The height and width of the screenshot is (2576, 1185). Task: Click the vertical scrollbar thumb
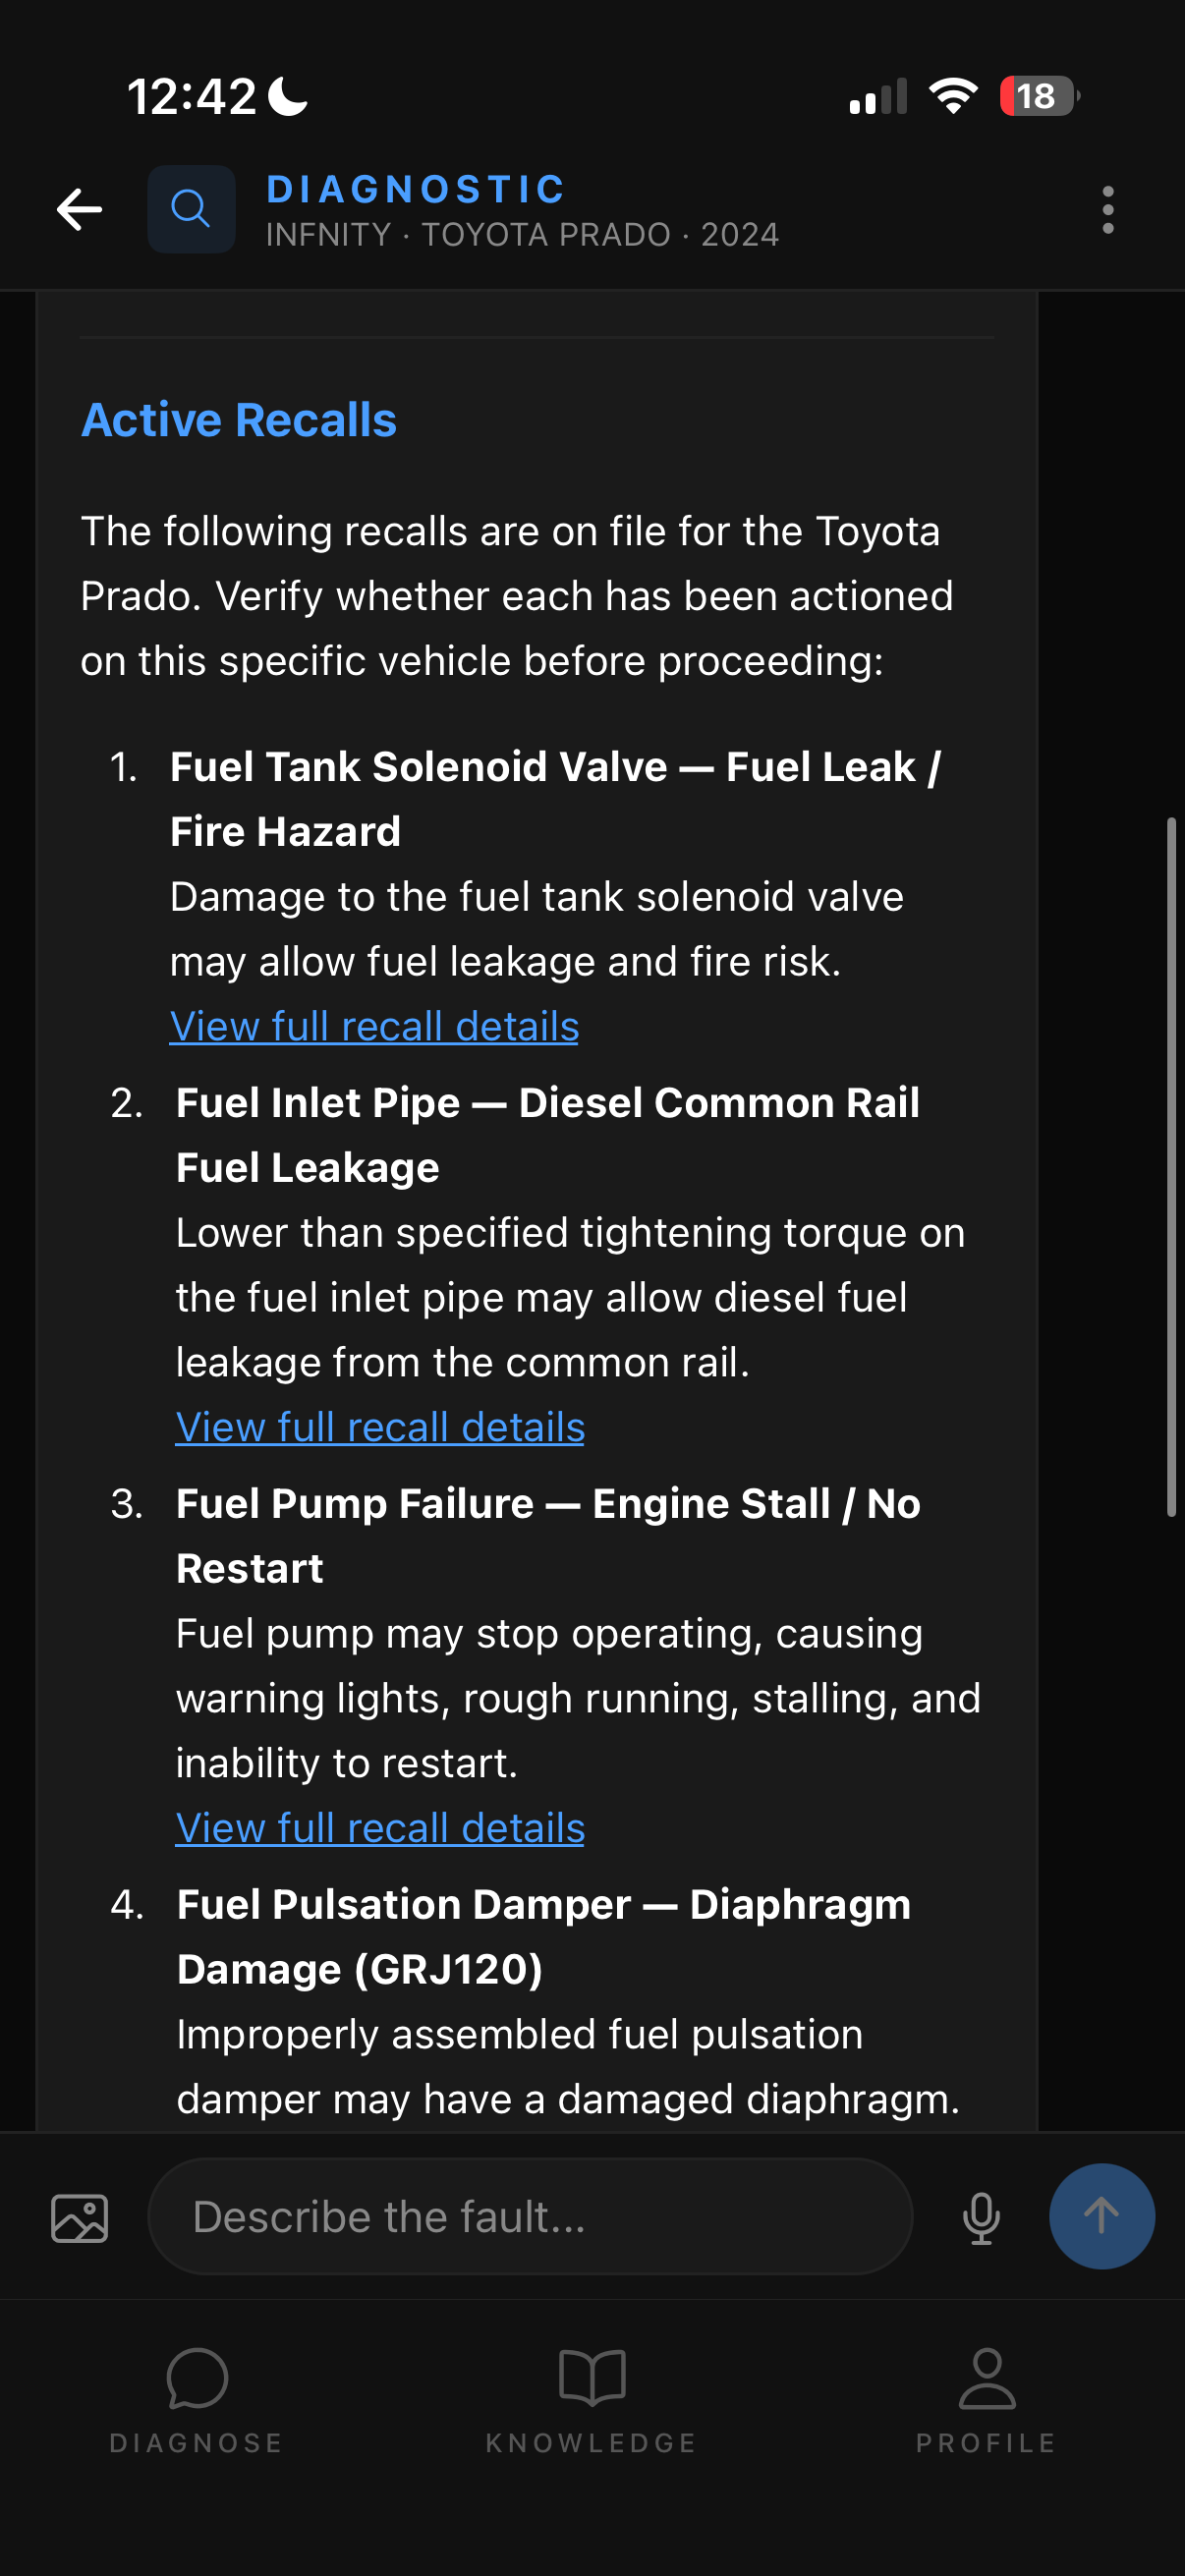click(1171, 1167)
